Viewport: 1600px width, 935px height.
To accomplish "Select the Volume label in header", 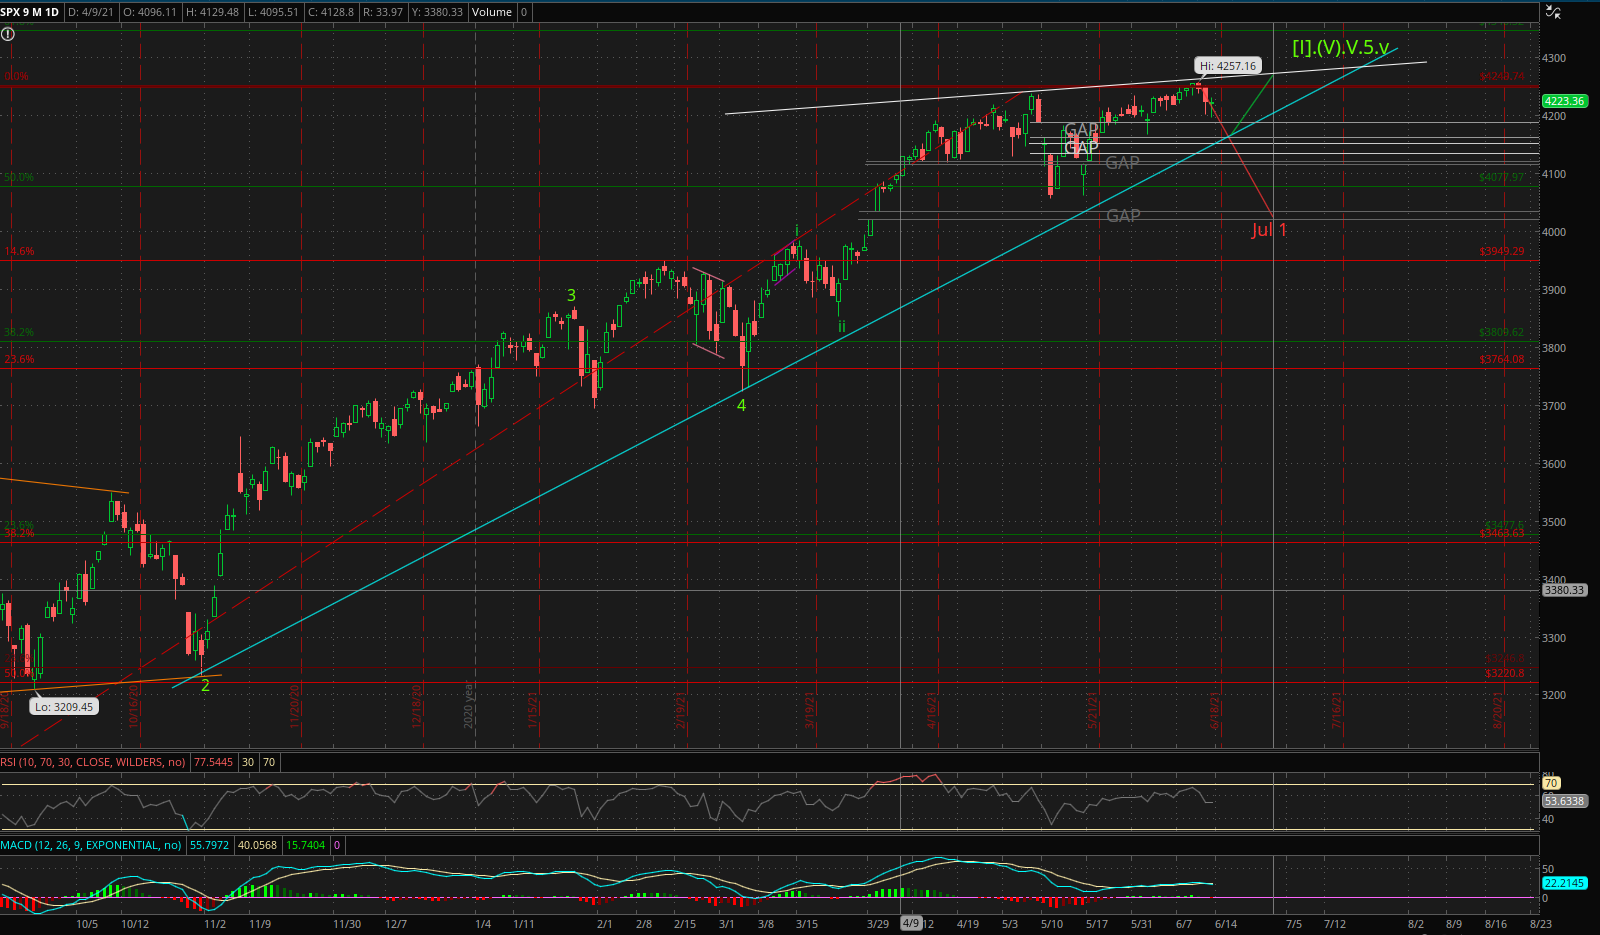I will (x=491, y=12).
